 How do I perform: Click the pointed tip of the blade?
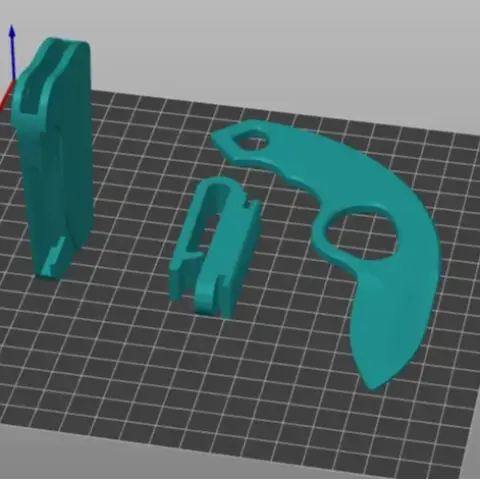(x=373, y=383)
